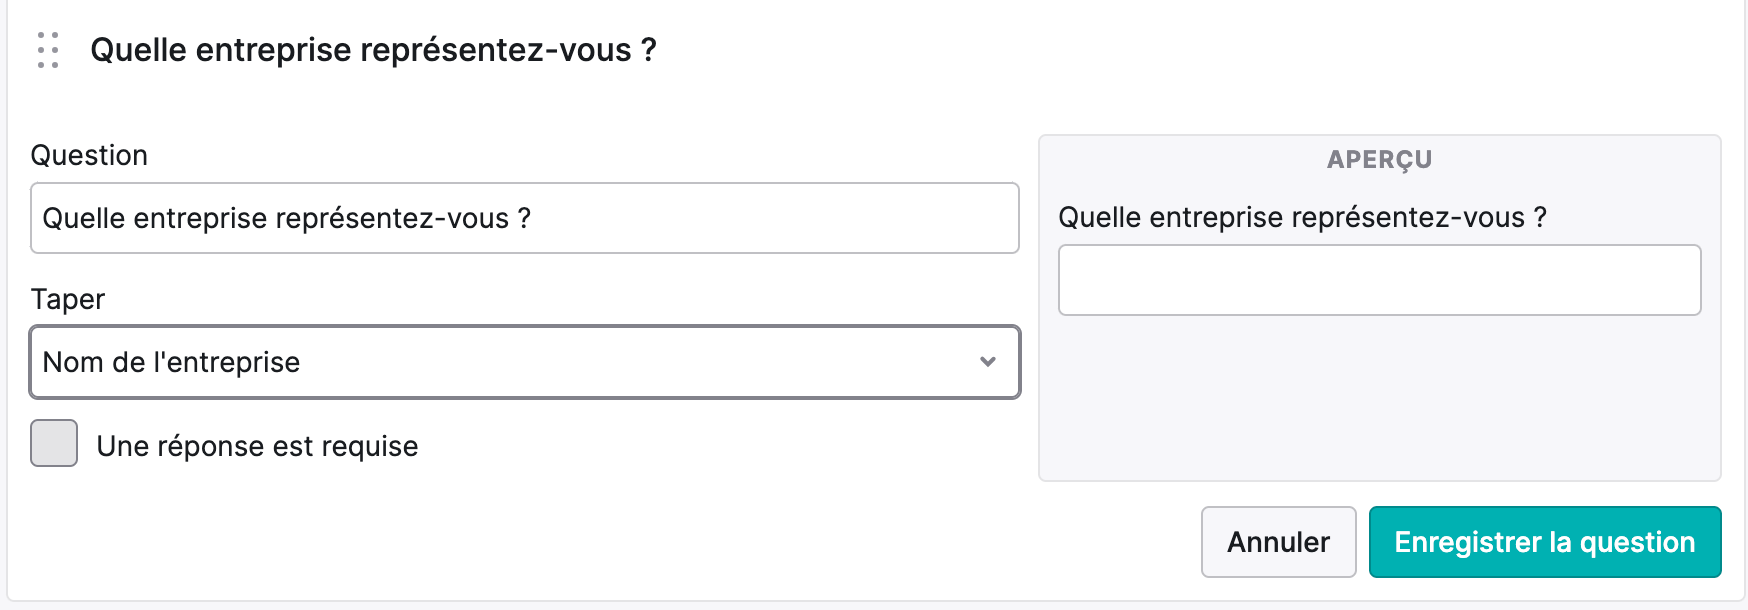Click the 'Nom de l'entreprise' selected value text
The height and width of the screenshot is (610, 1748).
tap(171, 362)
